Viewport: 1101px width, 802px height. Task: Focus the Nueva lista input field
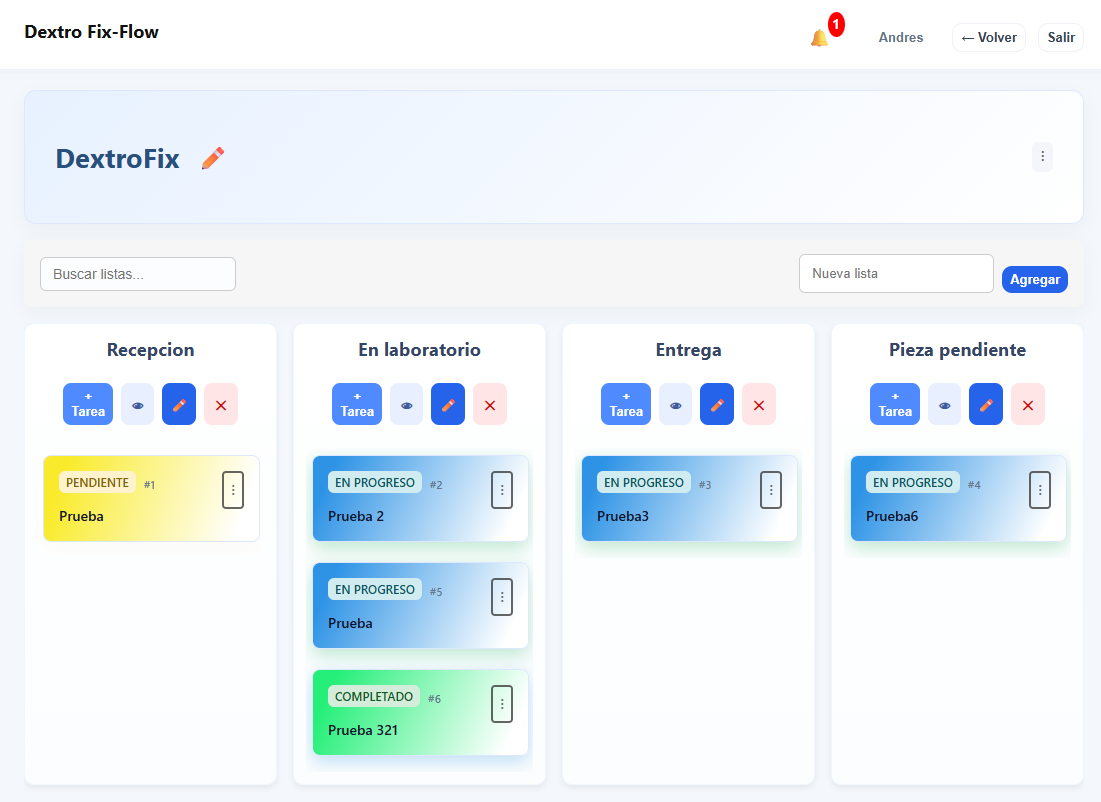896,274
